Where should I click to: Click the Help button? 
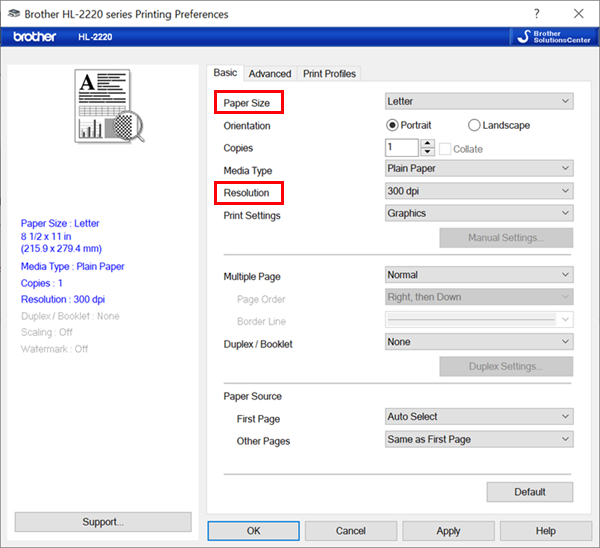pos(546,531)
